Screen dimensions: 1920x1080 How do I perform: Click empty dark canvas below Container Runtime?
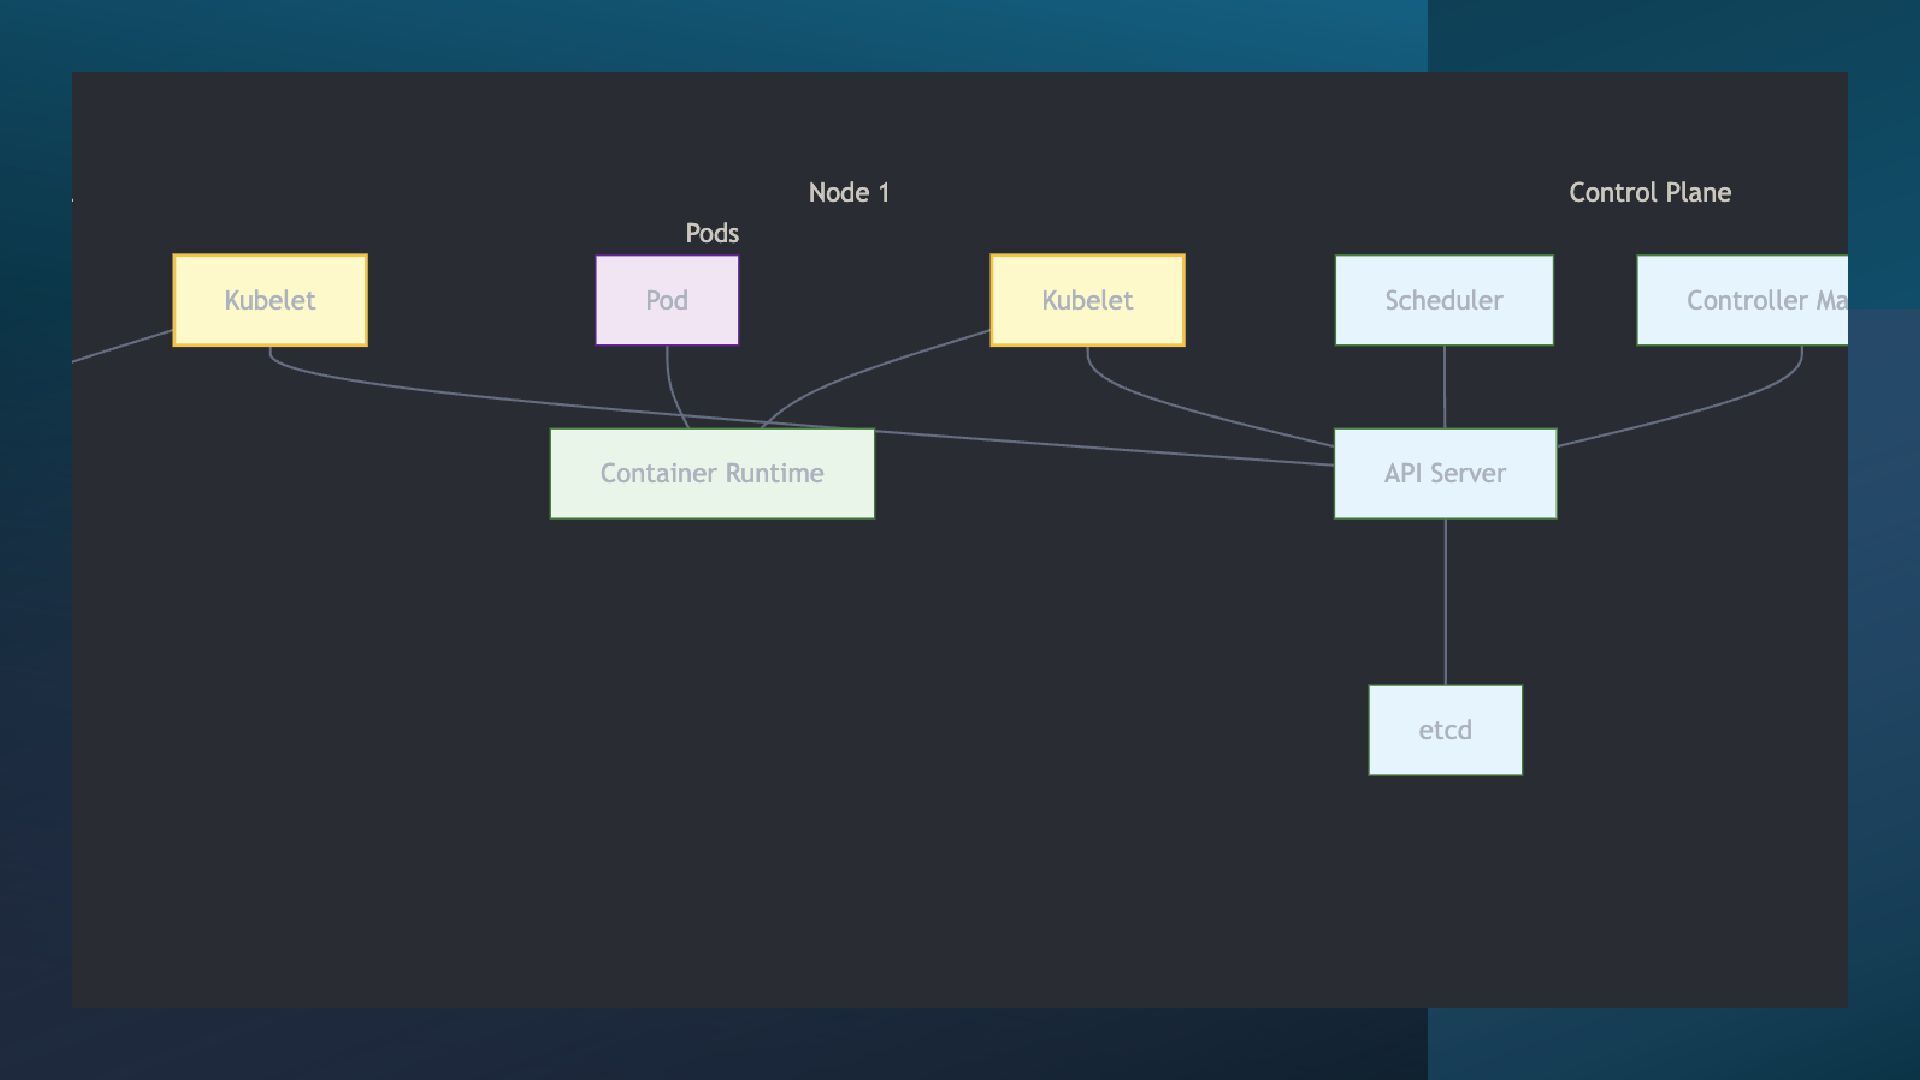(x=712, y=750)
